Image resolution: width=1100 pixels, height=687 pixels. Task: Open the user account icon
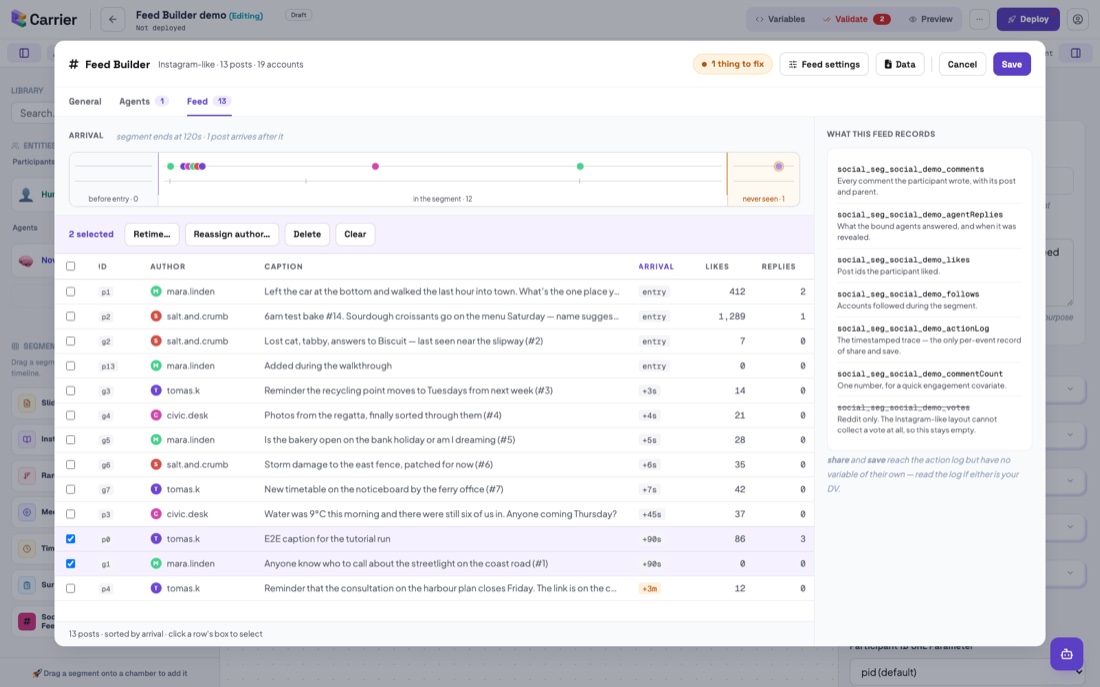pos(1078,19)
